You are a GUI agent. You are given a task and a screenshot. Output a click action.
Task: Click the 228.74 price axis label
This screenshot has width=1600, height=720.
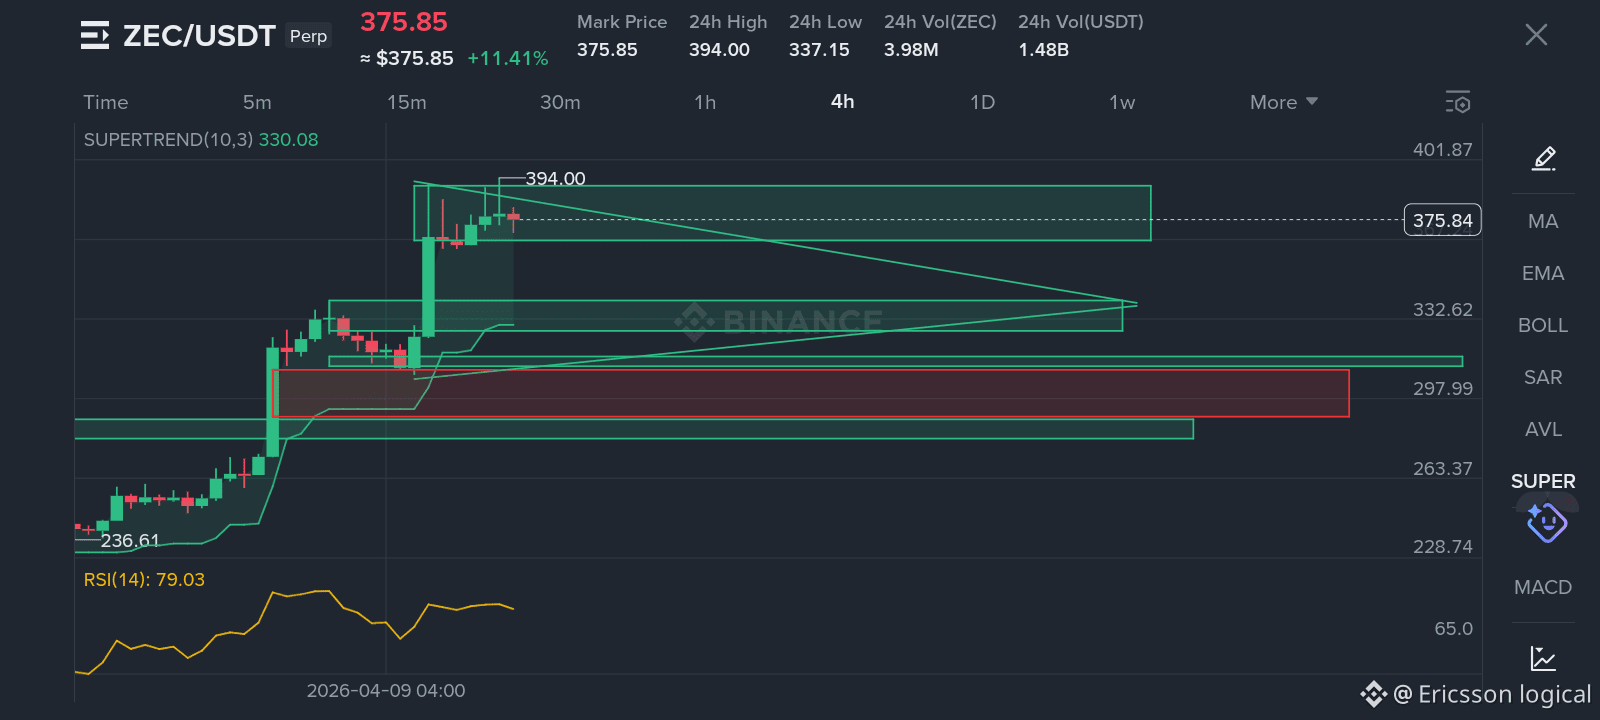[x=1442, y=547]
